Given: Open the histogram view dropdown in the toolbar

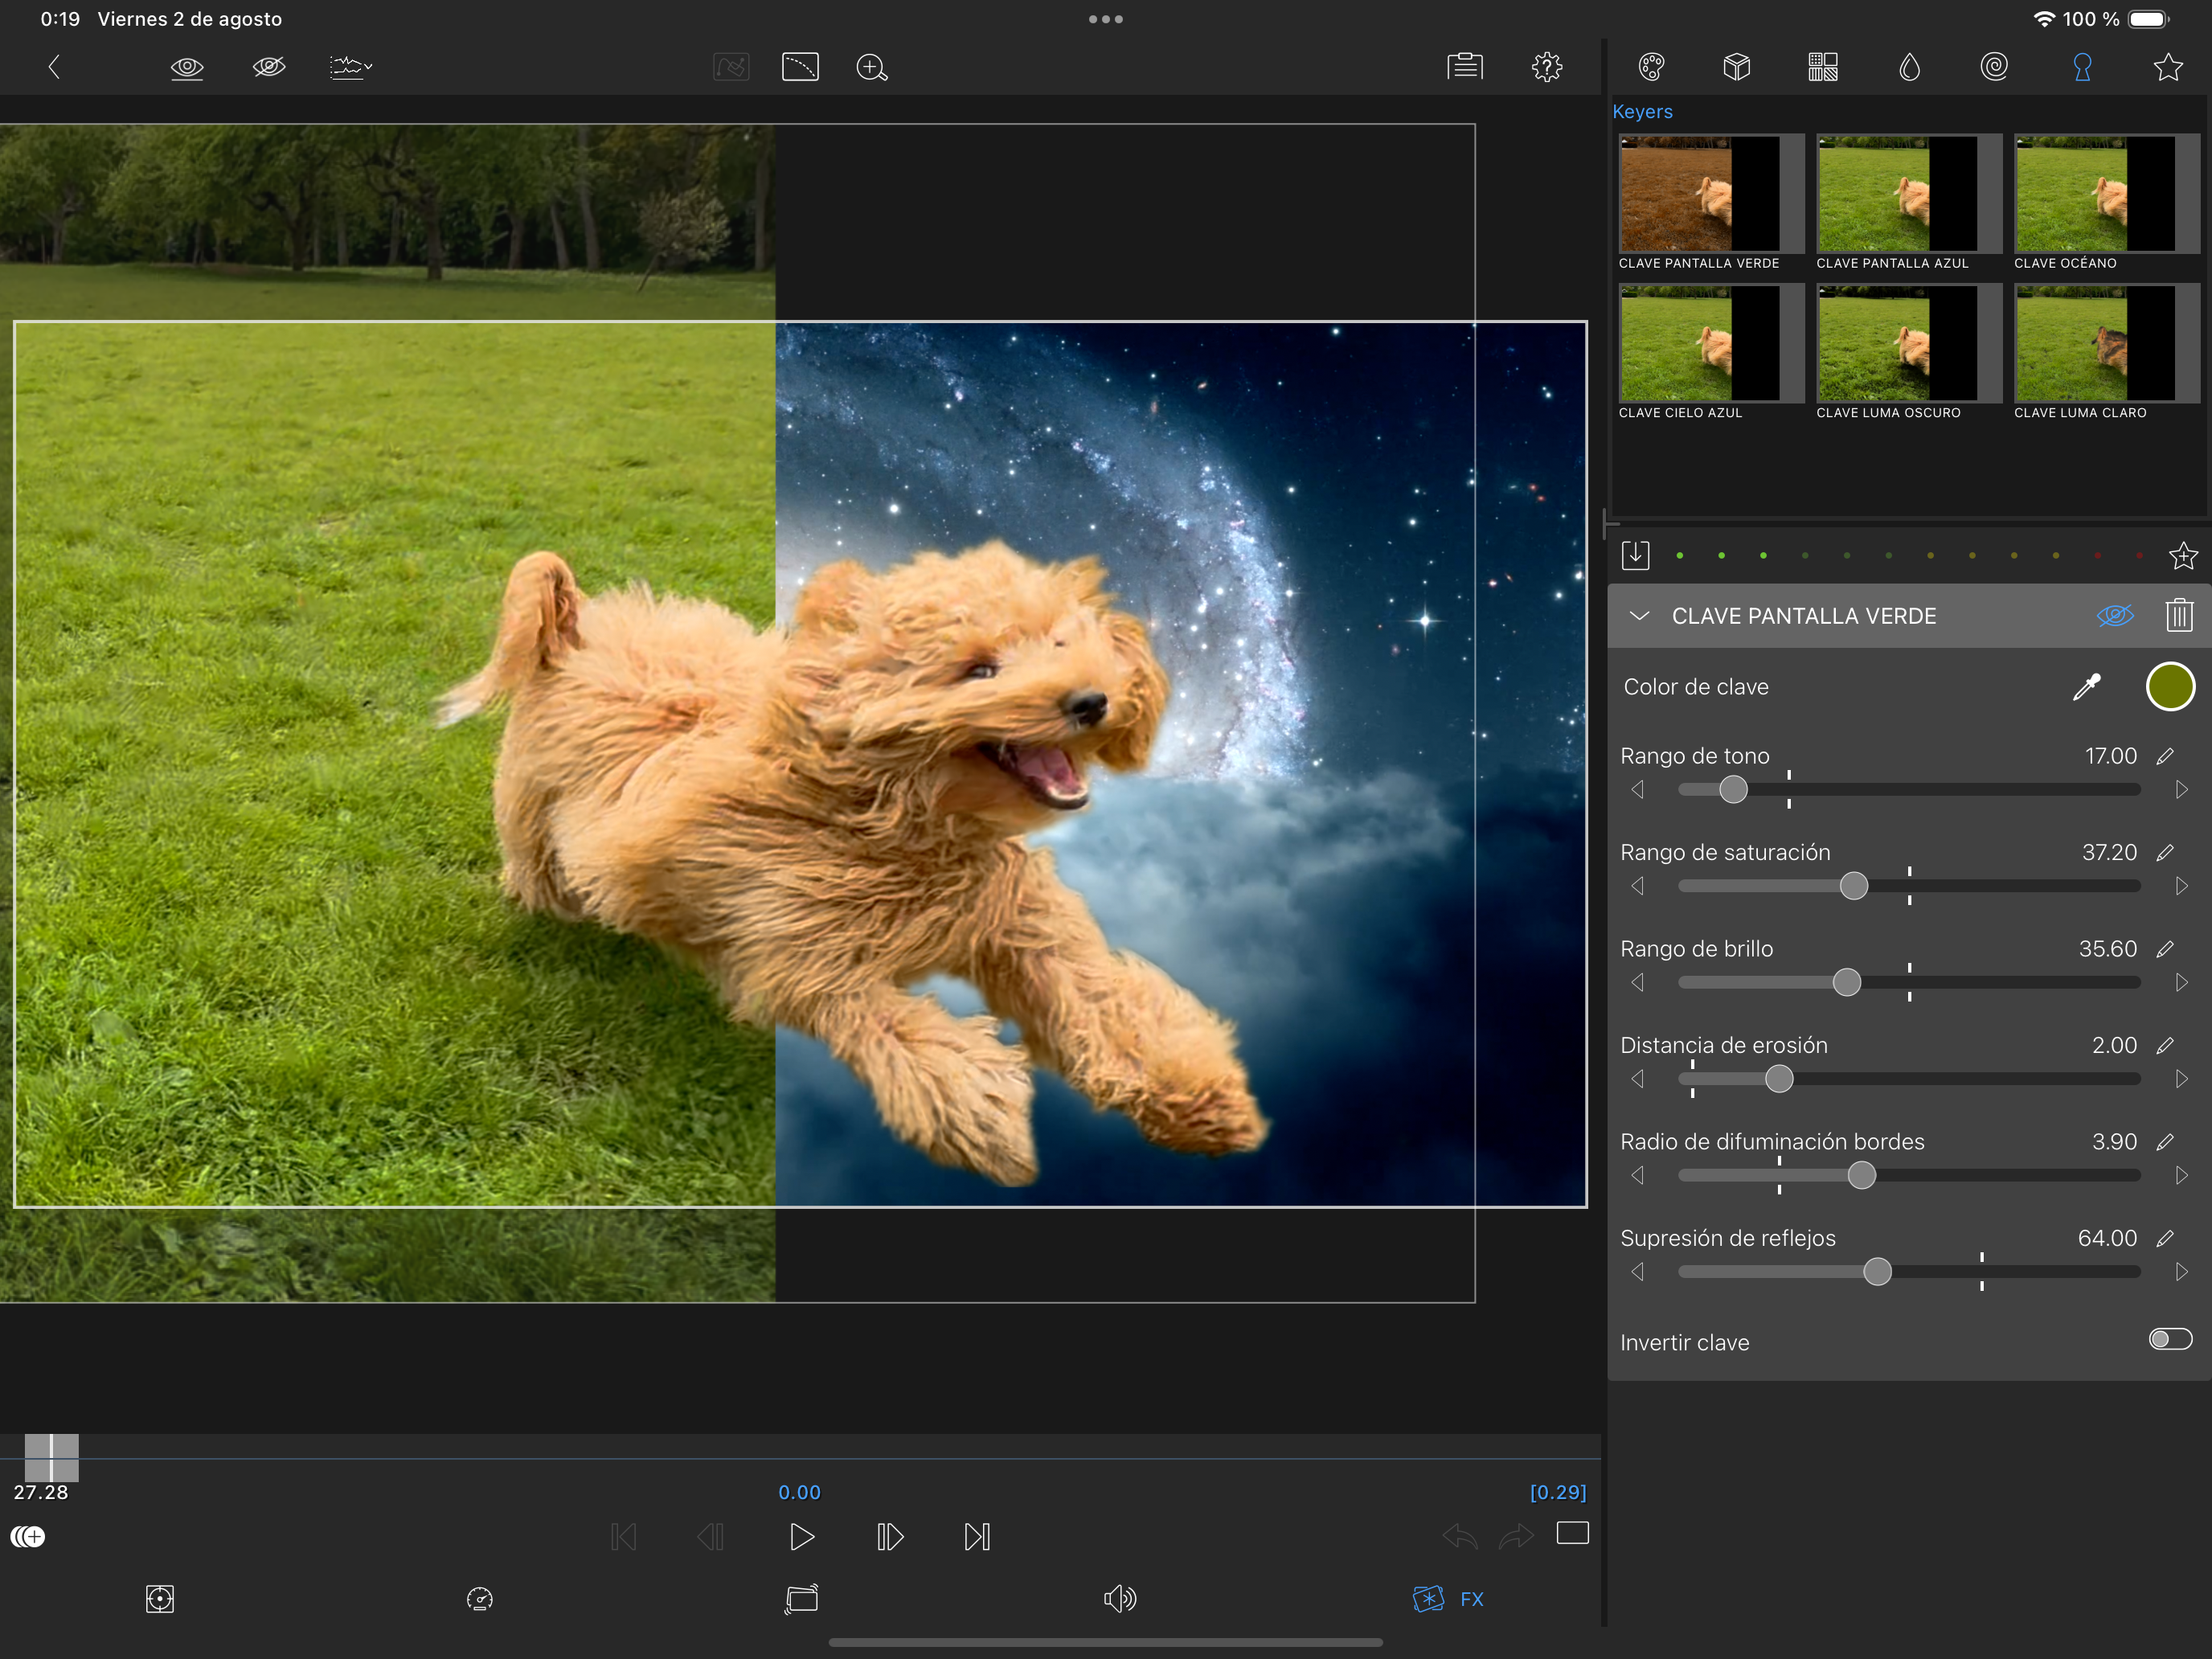Looking at the screenshot, I should [x=350, y=67].
